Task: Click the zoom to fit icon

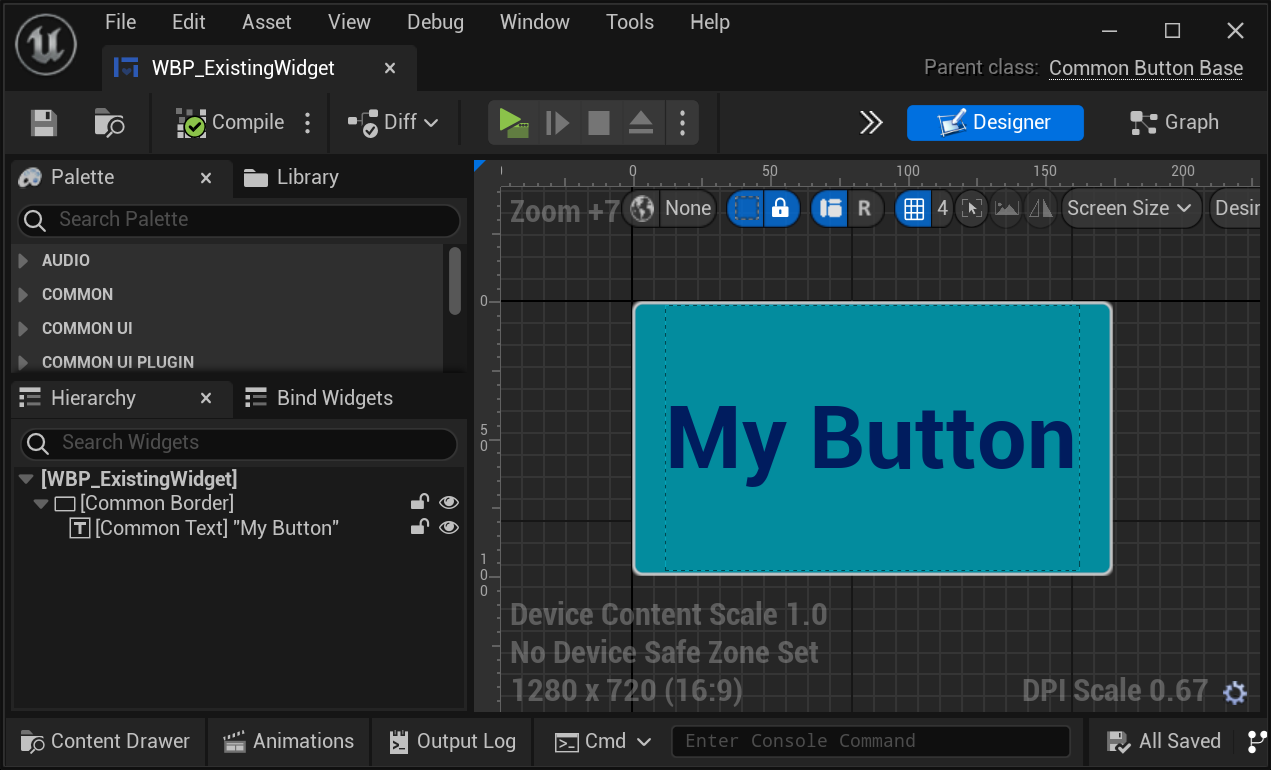Action: point(971,209)
